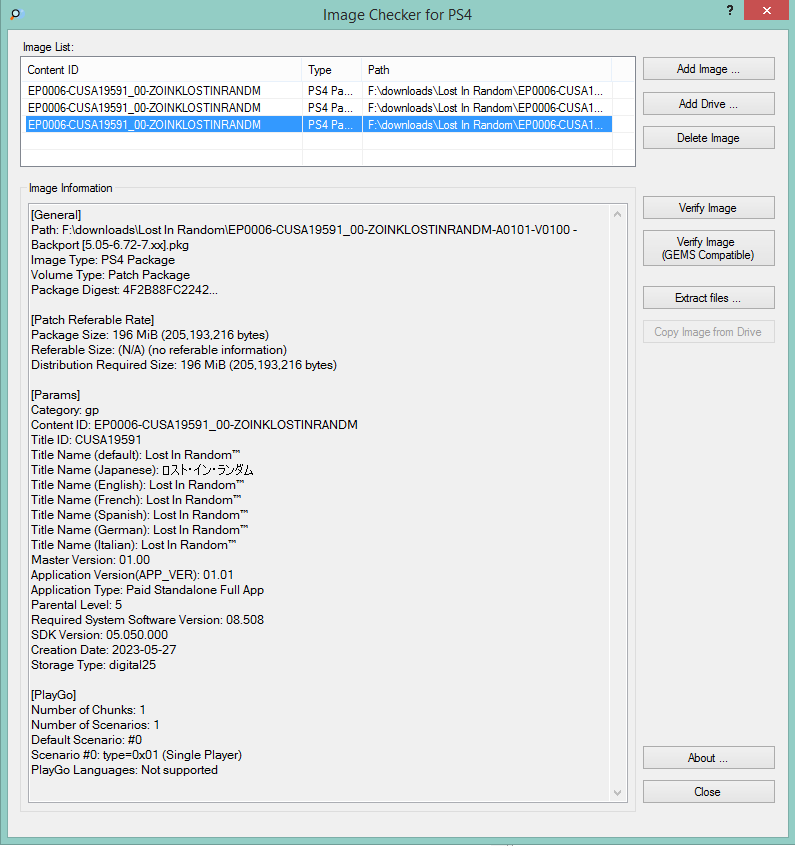Click the Title ID: CUSA19591 line

tap(86, 440)
